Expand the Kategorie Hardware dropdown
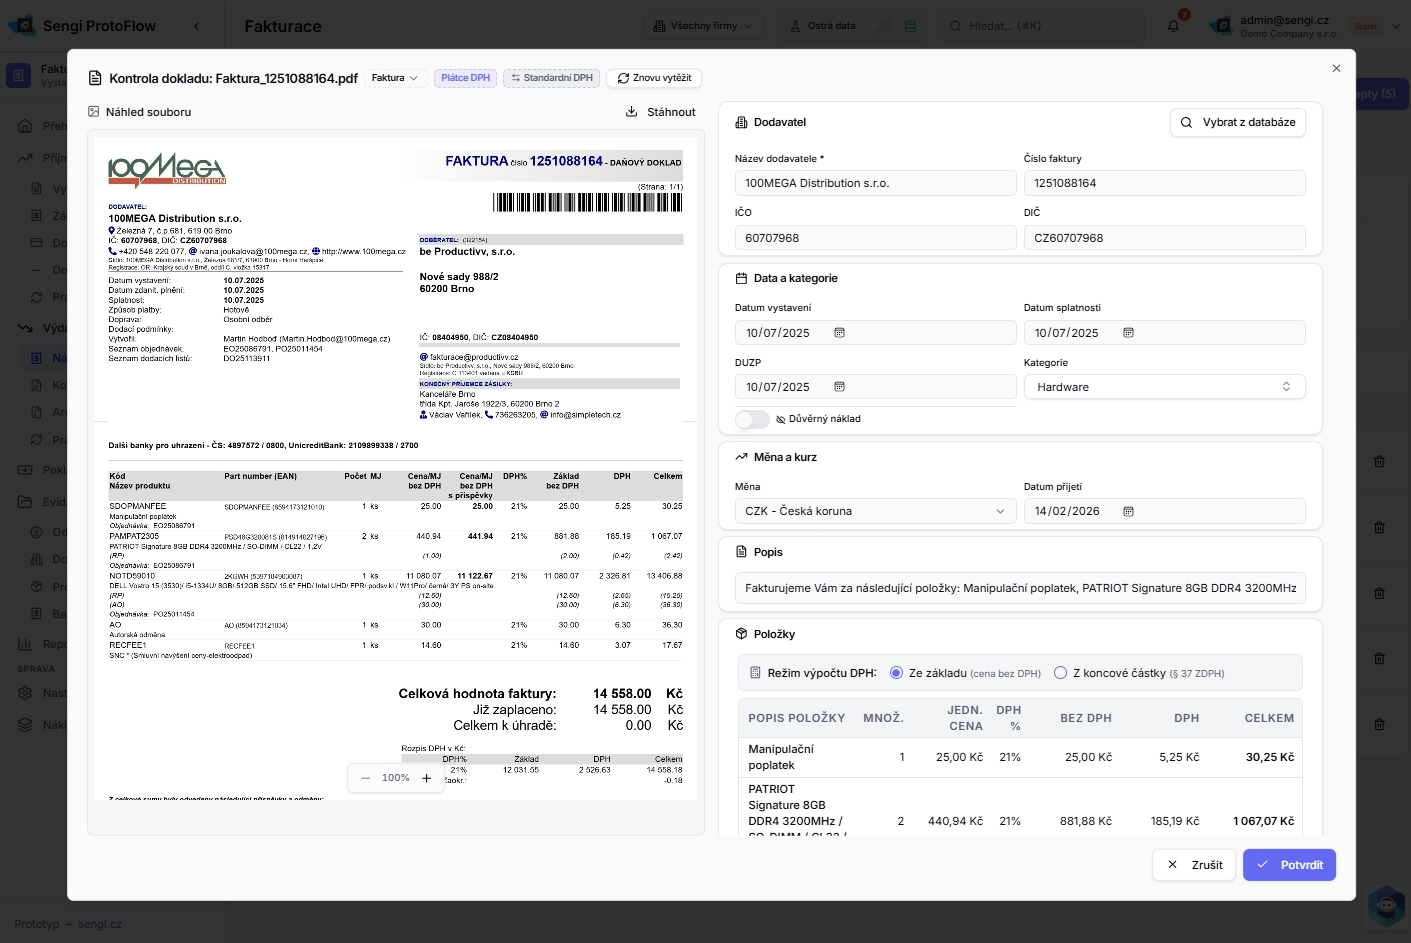Screen dimensions: 1411x943 1164,387
